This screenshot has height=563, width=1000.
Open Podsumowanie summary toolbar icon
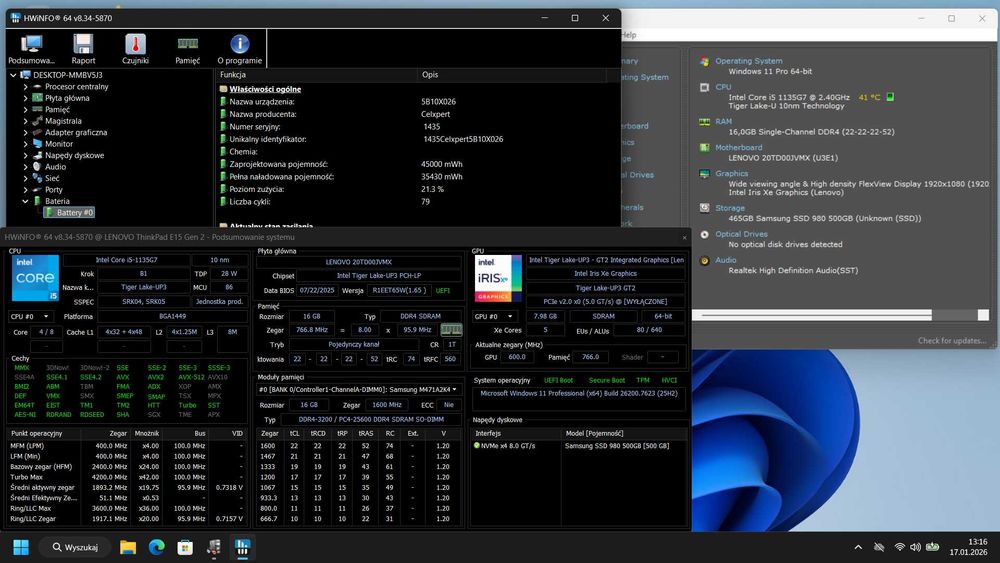click(31, 49)
